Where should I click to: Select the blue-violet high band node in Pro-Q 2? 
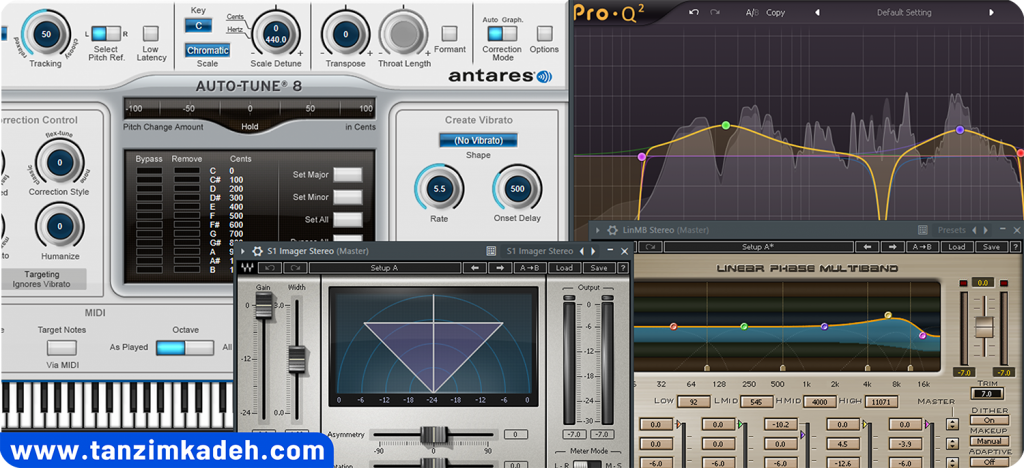coord(959,130)
